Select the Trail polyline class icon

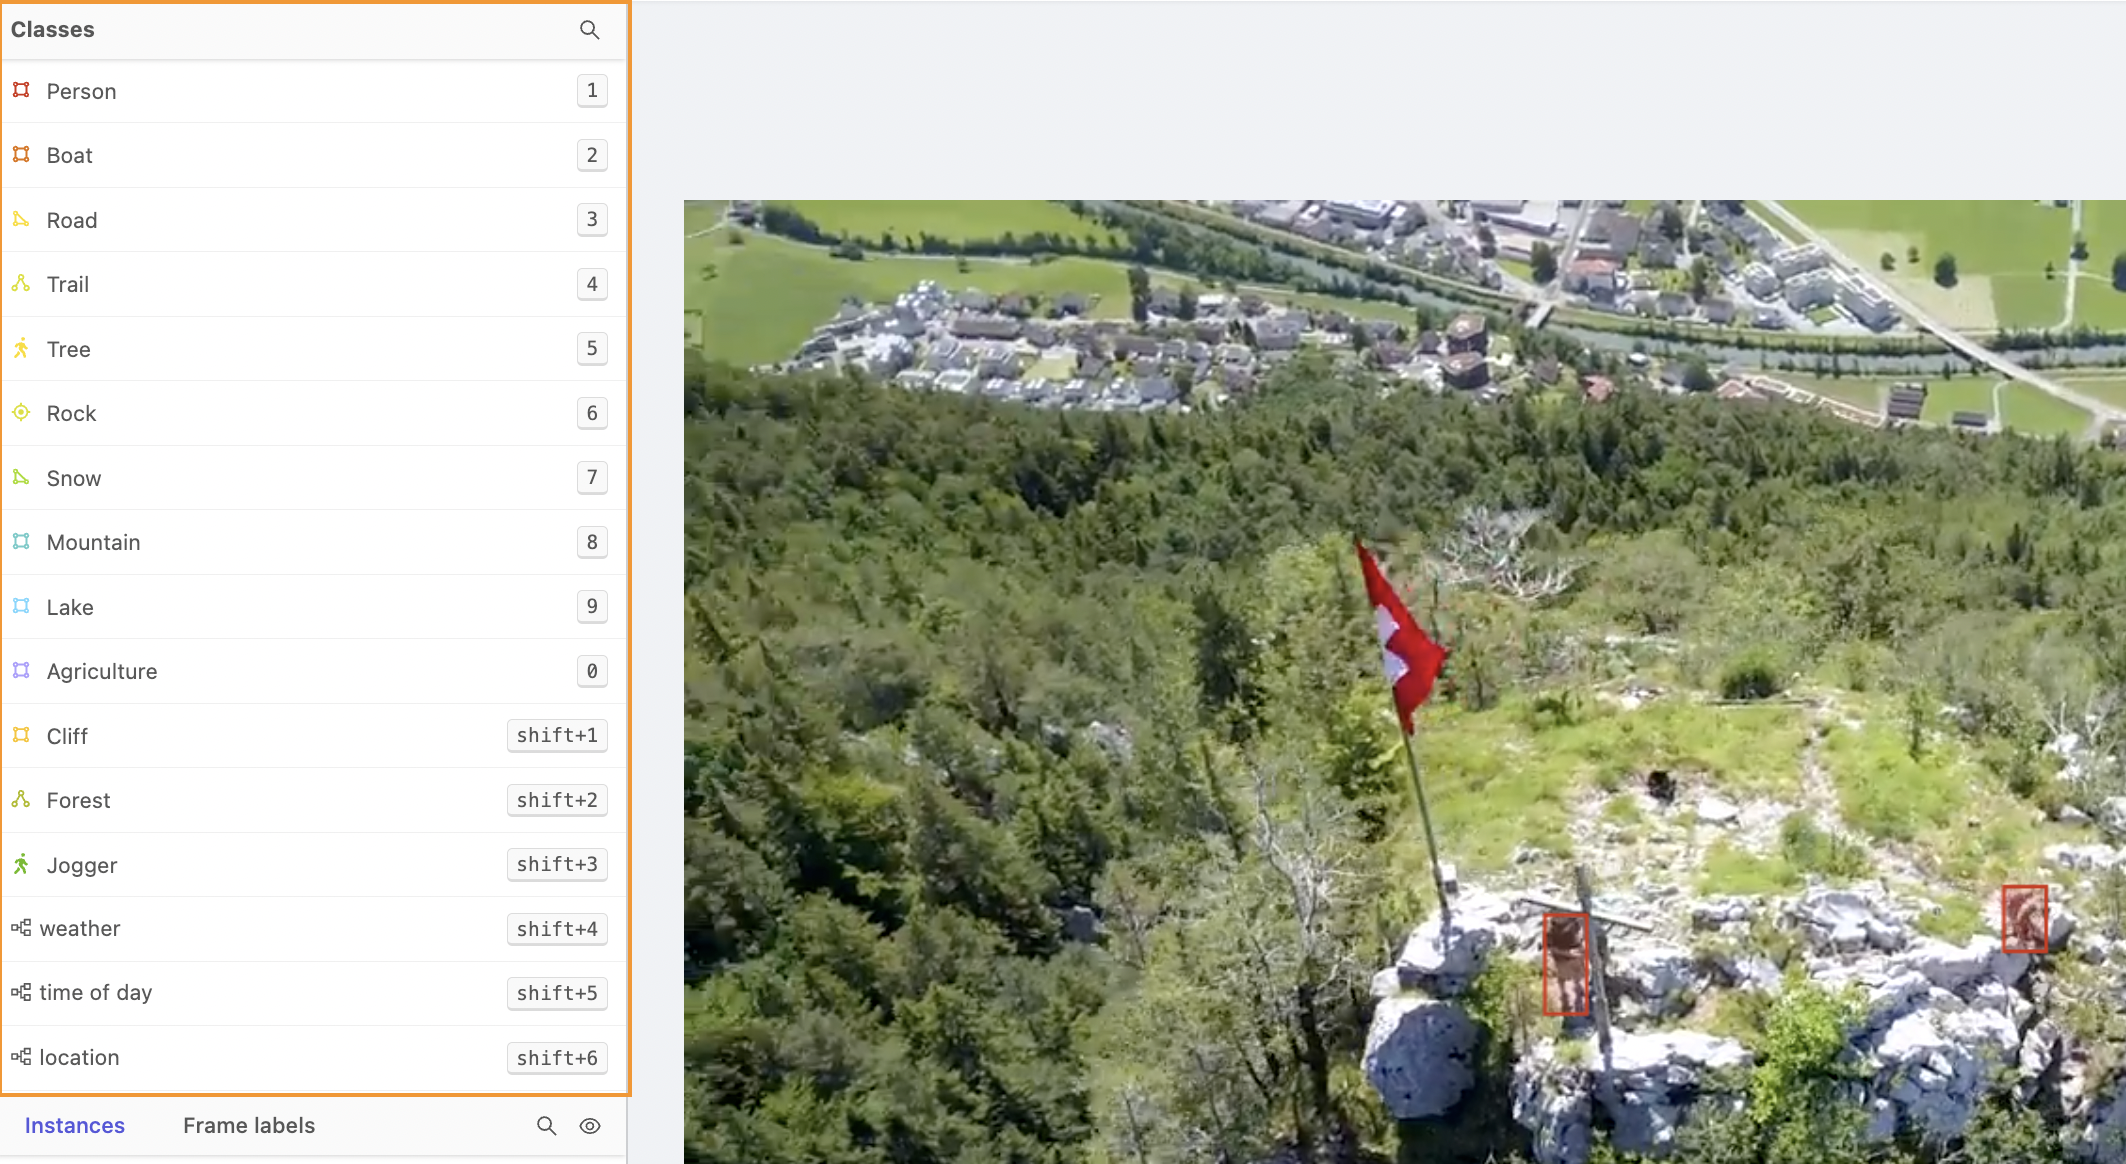(21, 283)
